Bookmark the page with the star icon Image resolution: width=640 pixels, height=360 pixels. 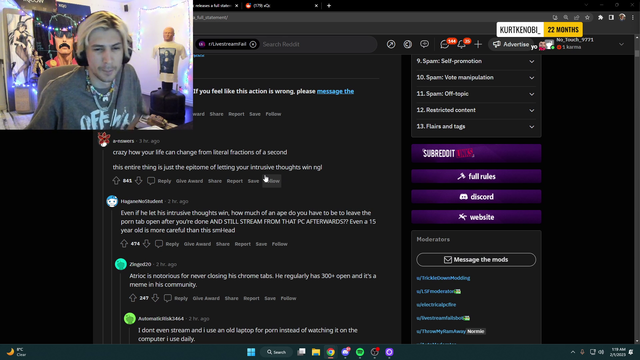click(587, 18)
